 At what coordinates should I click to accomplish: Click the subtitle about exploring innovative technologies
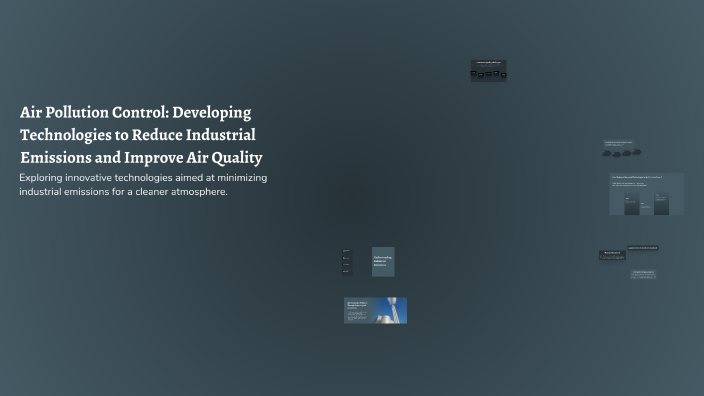[x=143, y=185]
